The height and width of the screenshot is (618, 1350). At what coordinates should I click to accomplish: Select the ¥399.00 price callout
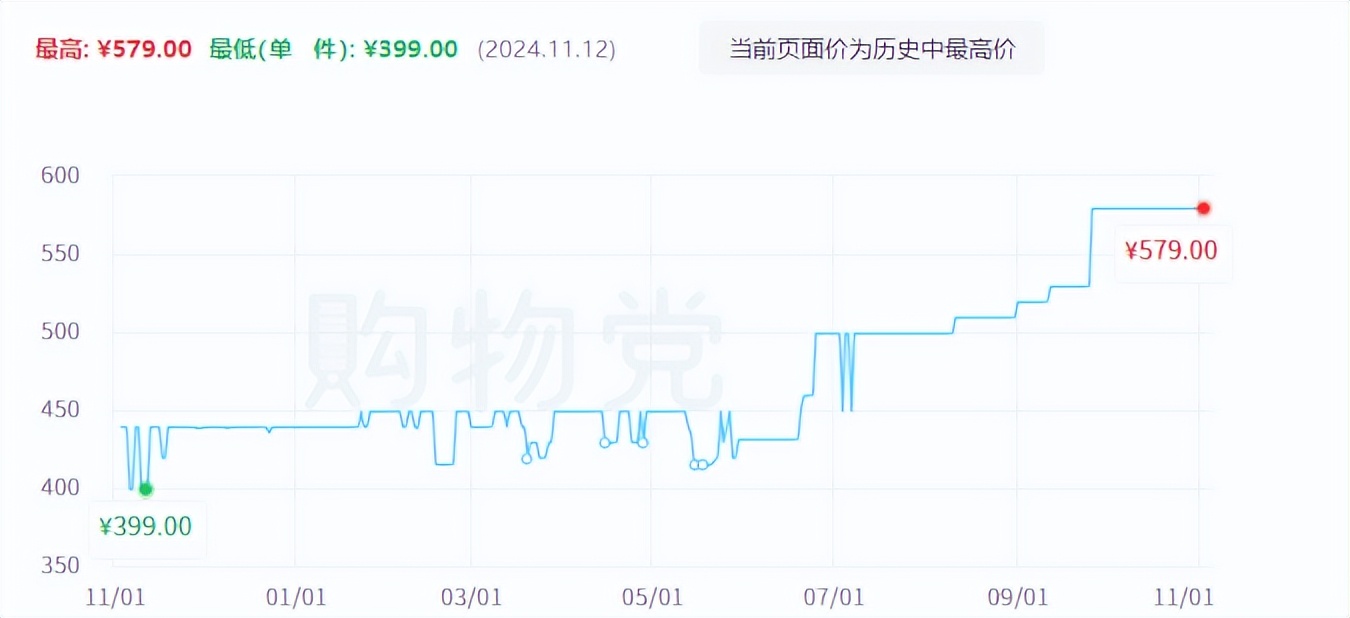(146, 525)
